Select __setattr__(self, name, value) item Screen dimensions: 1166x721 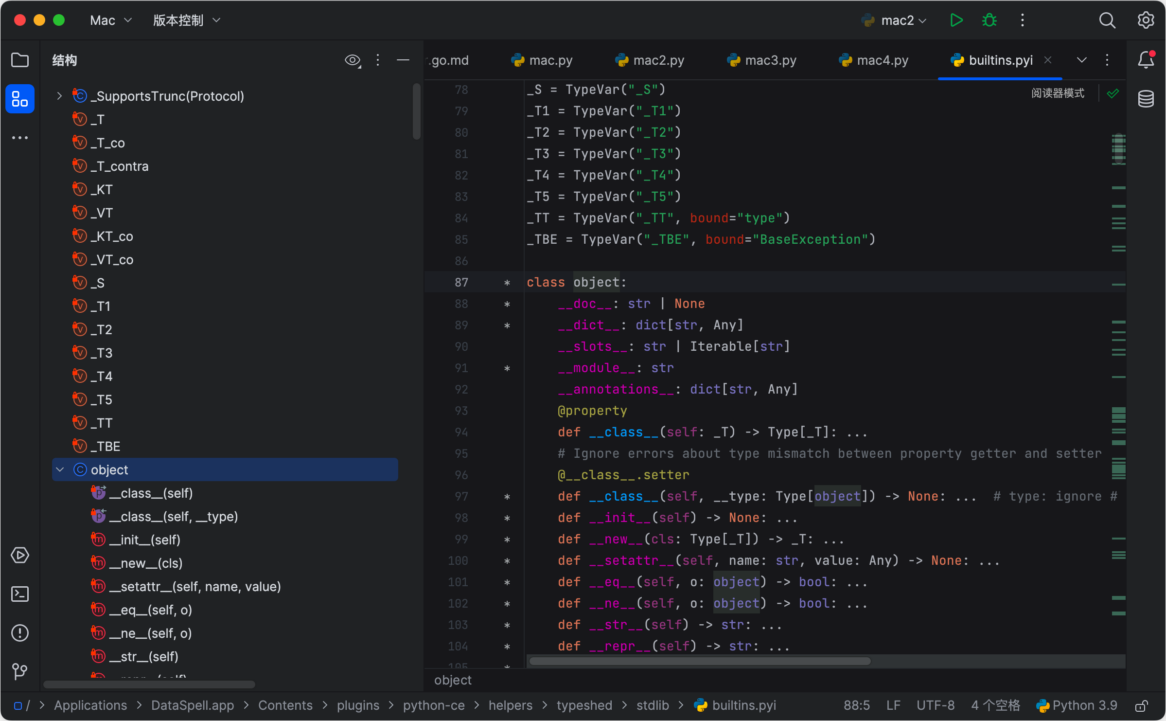[x=195, y=586]
